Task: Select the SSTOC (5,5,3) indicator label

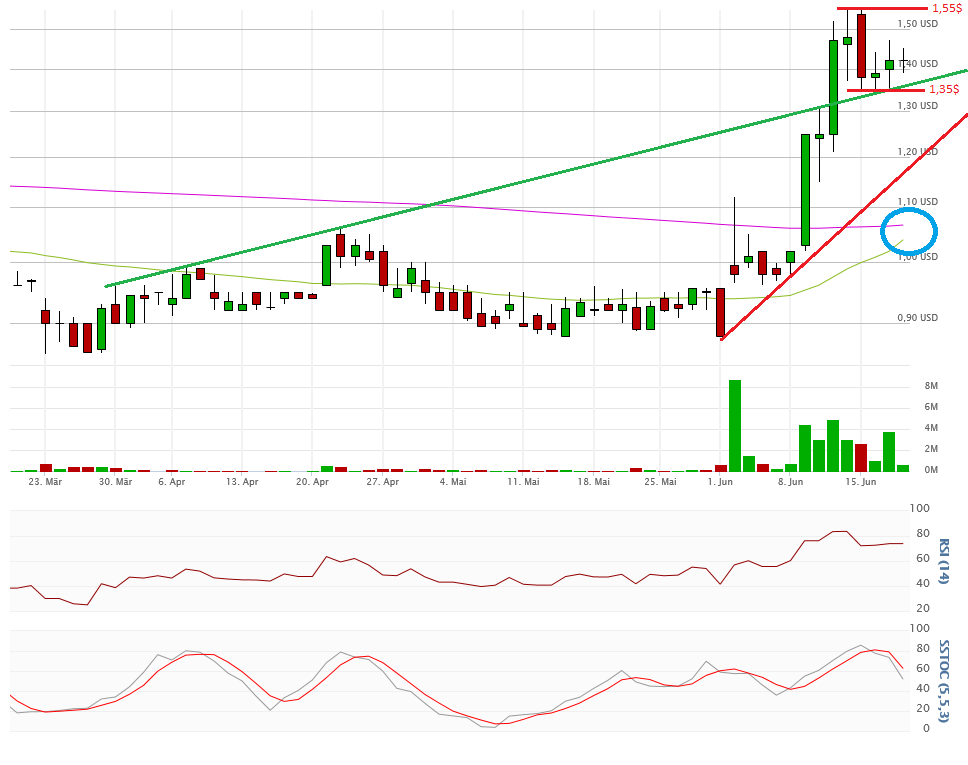Action: [x=944, y=680]
